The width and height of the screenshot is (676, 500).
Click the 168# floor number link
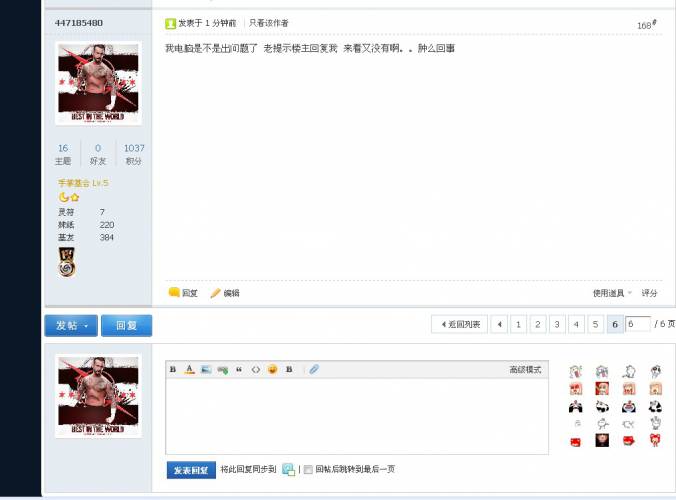coord(647,25)
